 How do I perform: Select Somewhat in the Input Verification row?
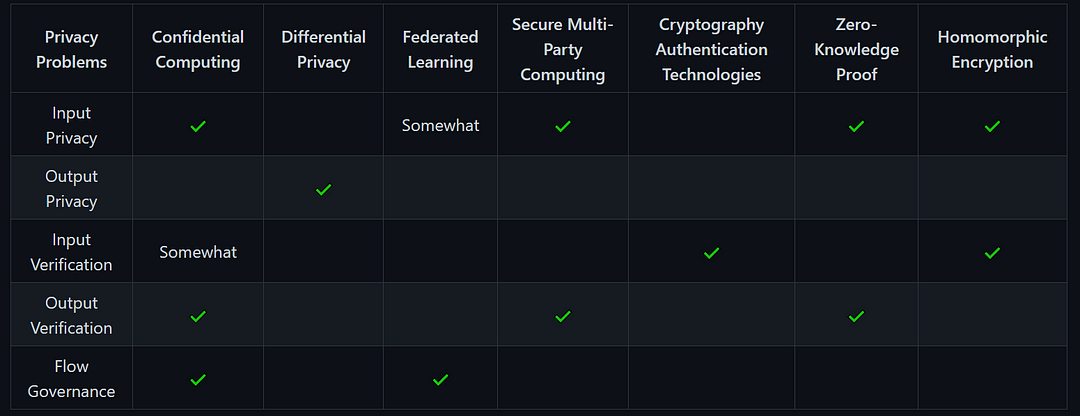[x=198, y=252]
